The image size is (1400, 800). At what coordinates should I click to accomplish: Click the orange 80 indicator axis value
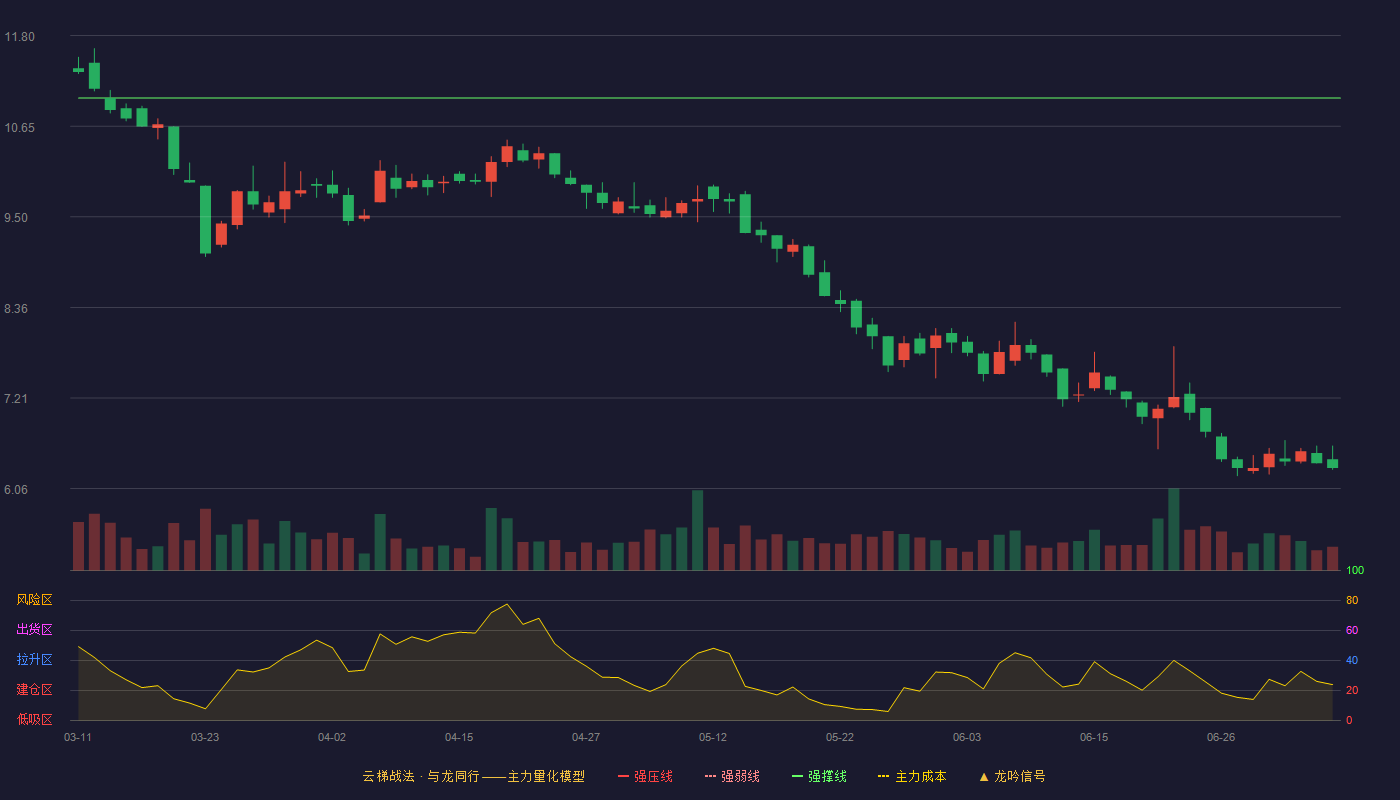(x=1352, y=600)
